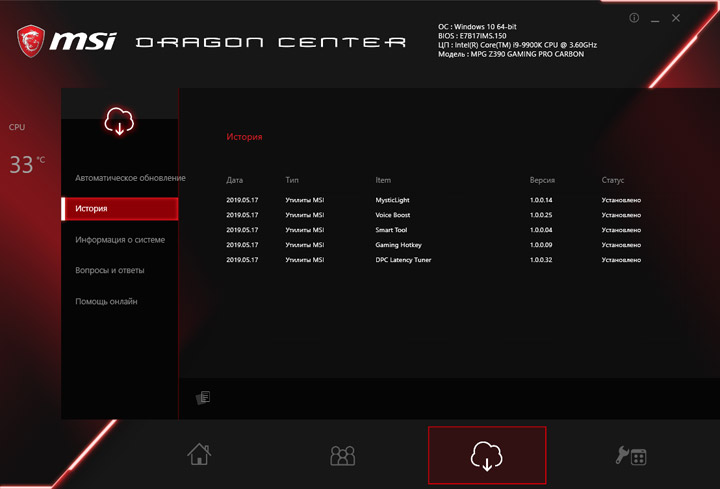The image size is (720, 489).
Task: Click the date of the MysticLight row
Action: 242,200
